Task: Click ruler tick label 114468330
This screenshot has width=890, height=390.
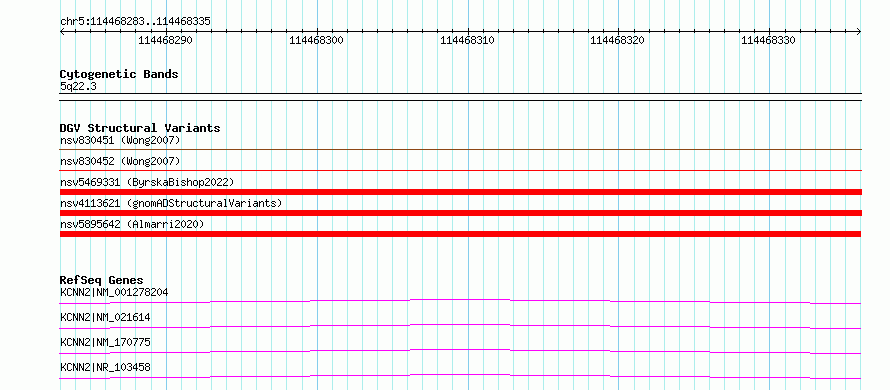Action: click(769, 40)
